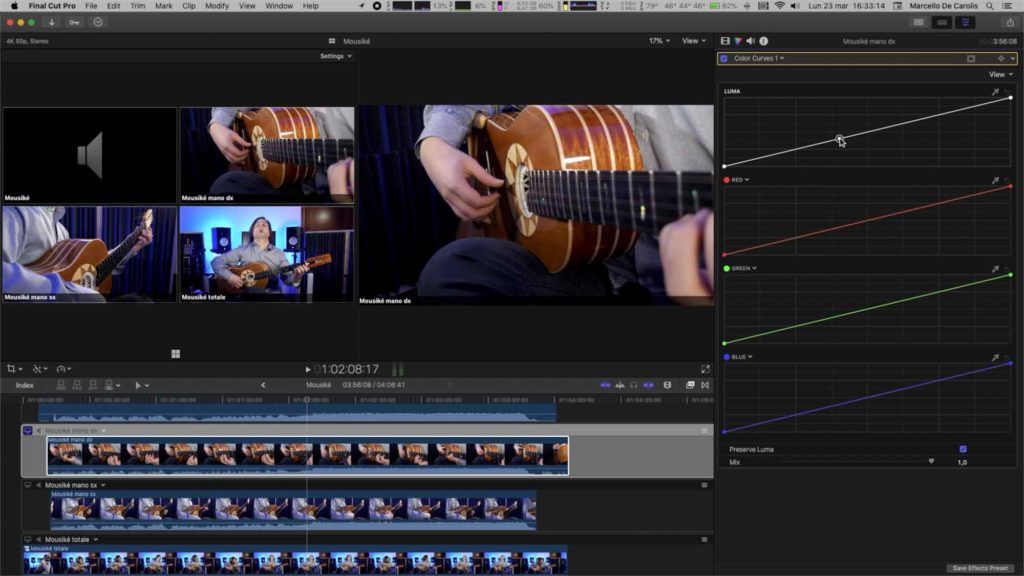Toggle skimming icon in timeline toolbar

605,385
